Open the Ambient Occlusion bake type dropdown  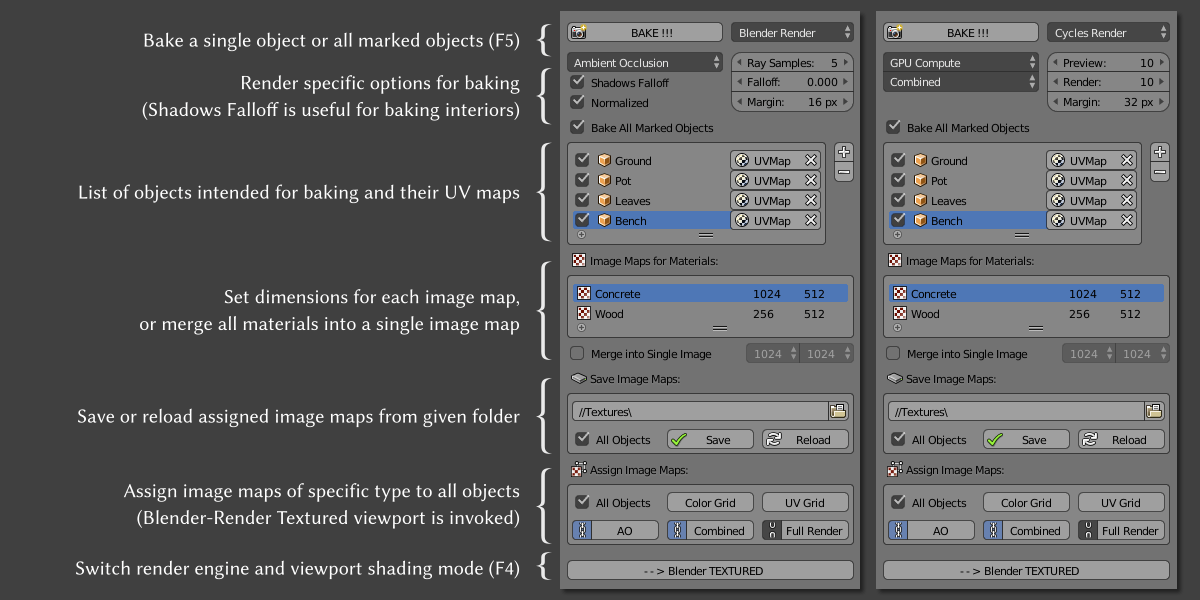coord(645,62)
